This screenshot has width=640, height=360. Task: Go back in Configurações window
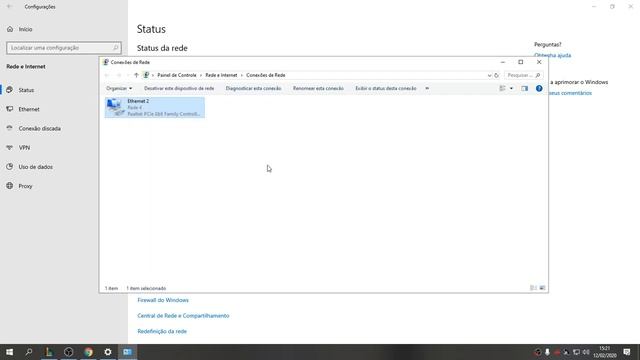coord(9,7)
